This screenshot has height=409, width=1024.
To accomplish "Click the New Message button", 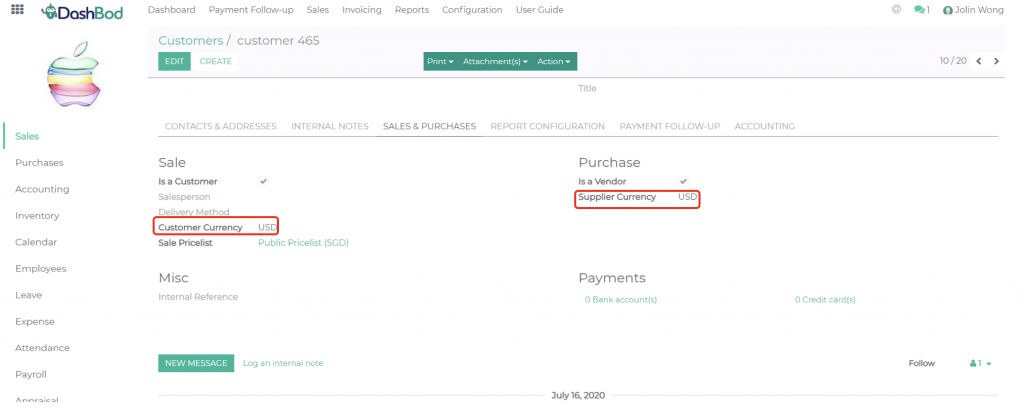I will point(196,363).
